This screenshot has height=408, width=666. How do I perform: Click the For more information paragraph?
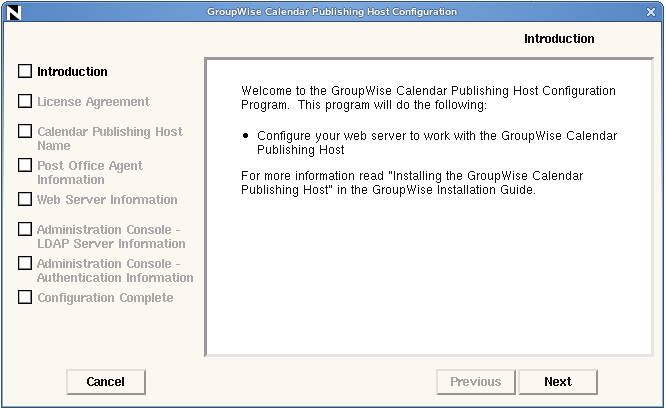point(412,183)
